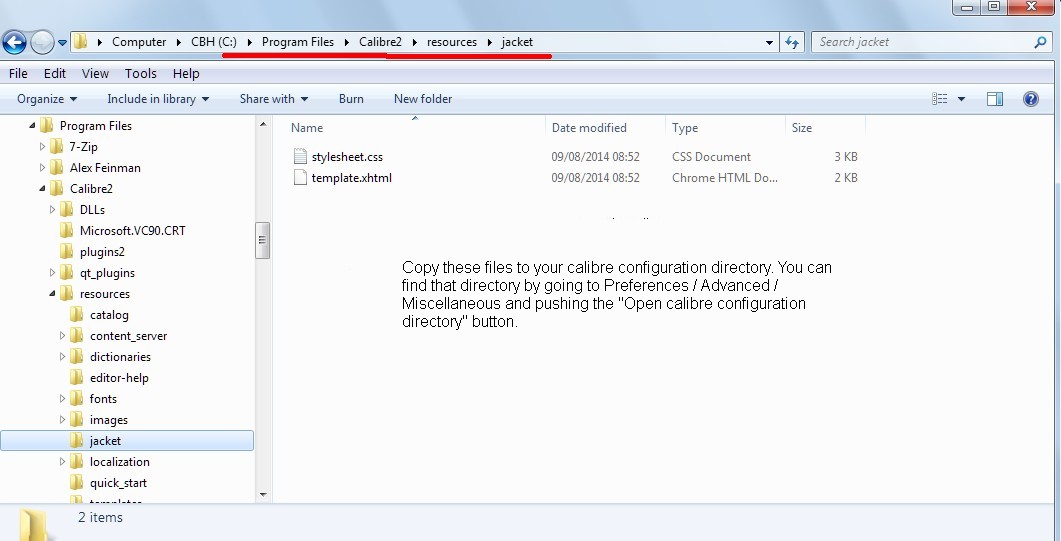The width and height of the screenshot is (1061, 541).
Task: Click the 7-Zip folder icon
Action: pyautogui.click(x=57, y=147)
